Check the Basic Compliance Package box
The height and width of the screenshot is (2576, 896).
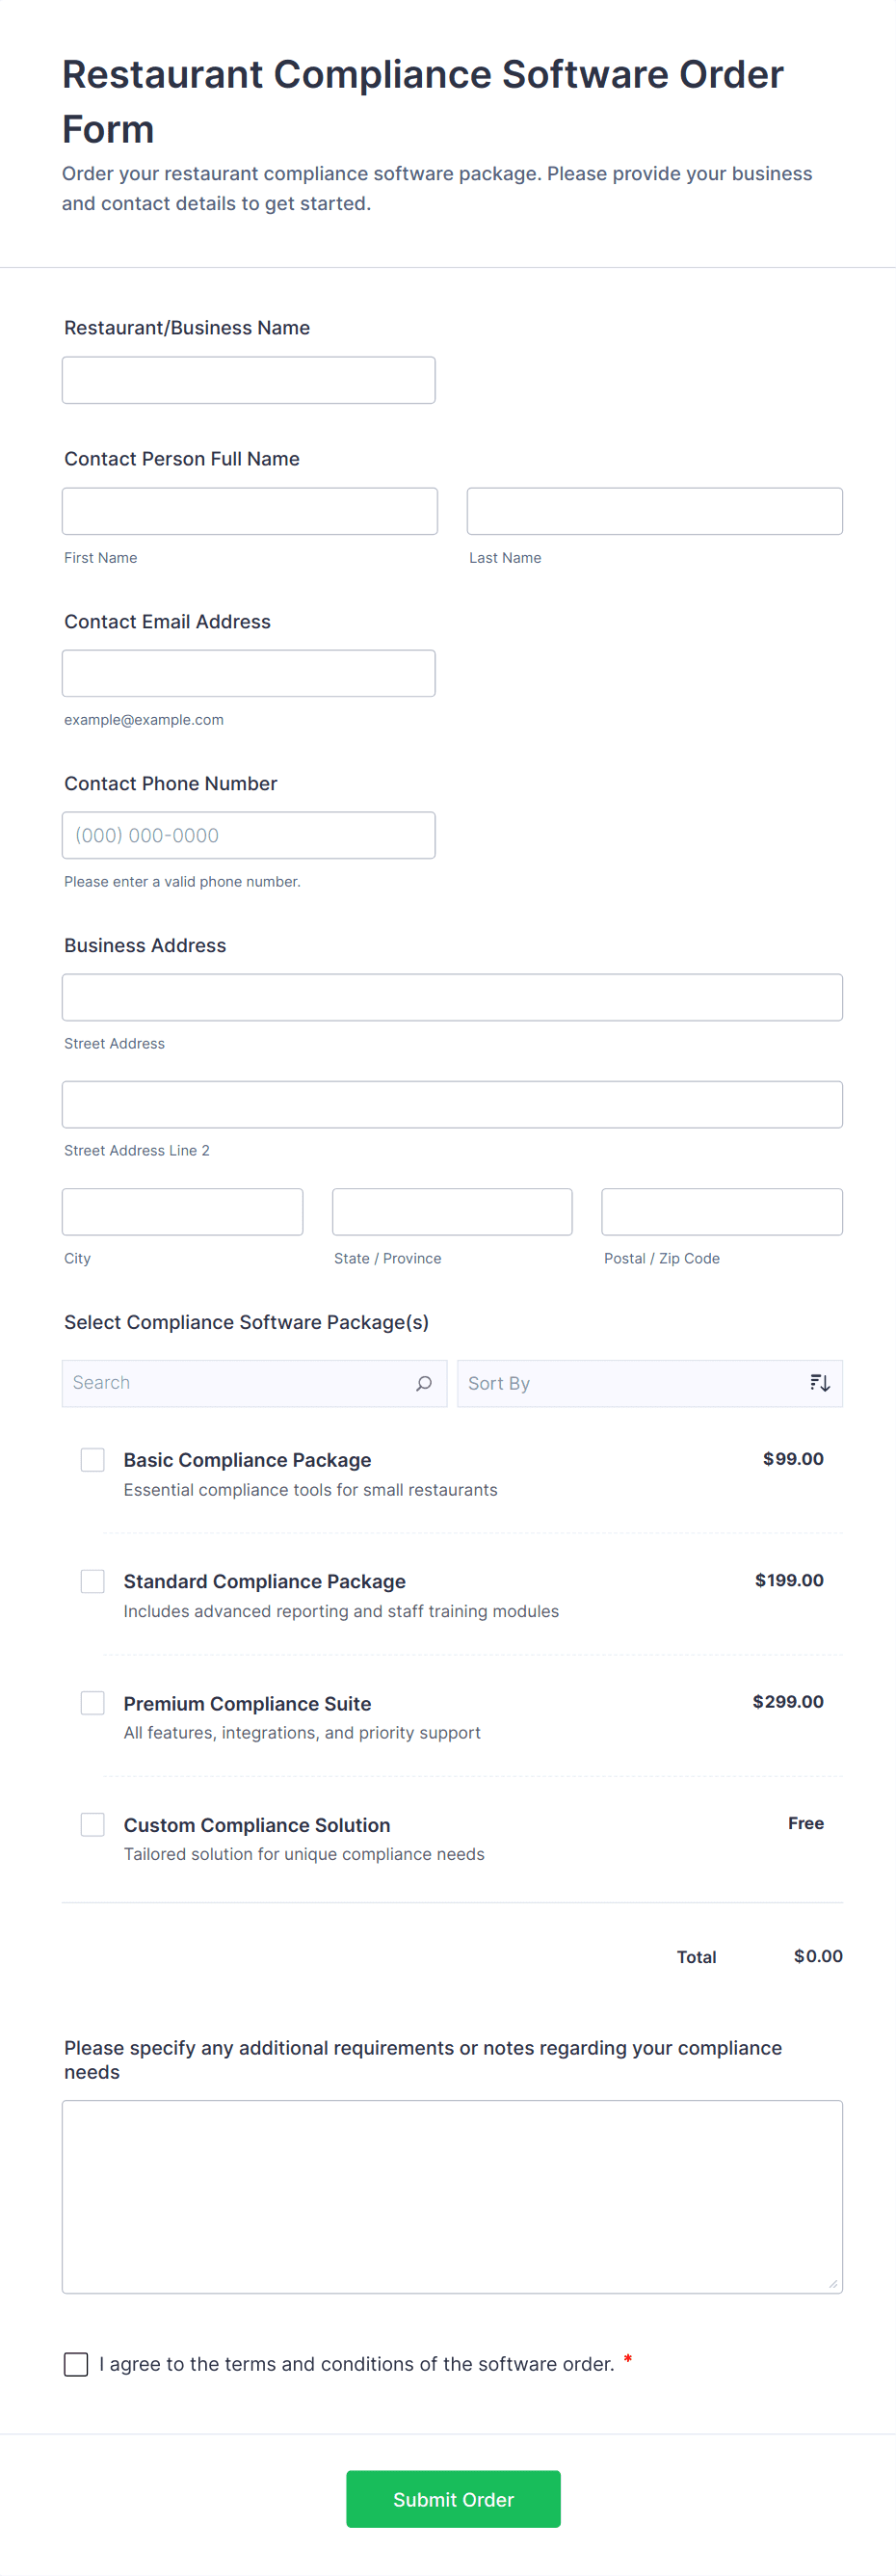click(93, 1460)
